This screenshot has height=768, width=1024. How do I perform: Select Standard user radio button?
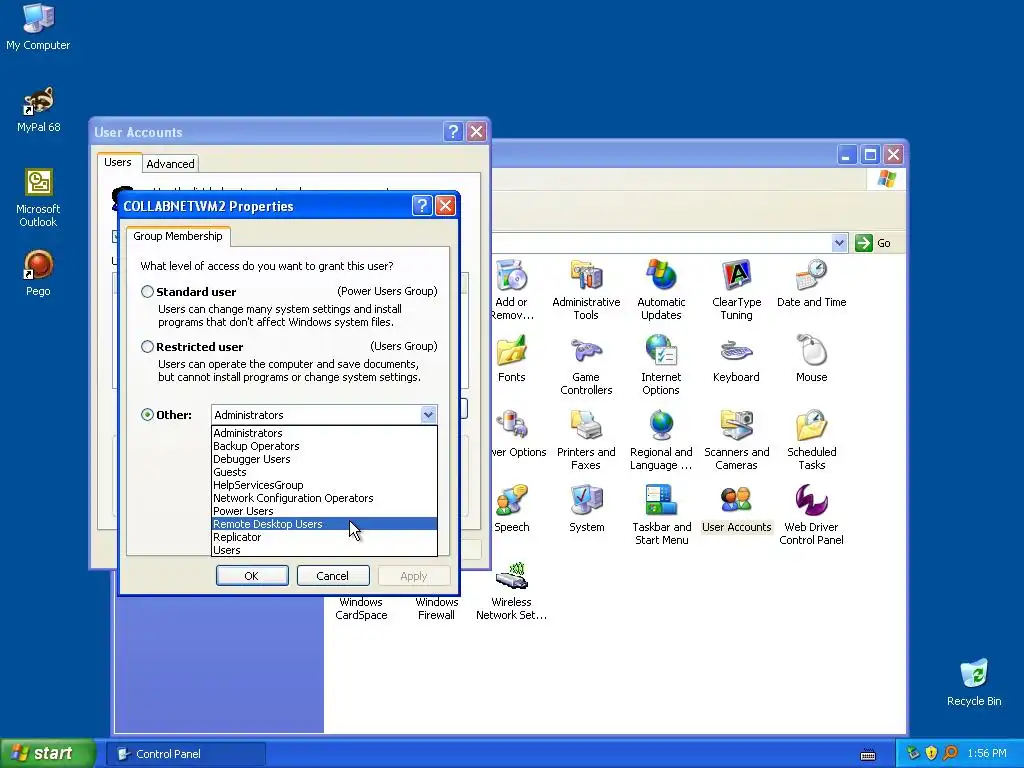(148, 292)
